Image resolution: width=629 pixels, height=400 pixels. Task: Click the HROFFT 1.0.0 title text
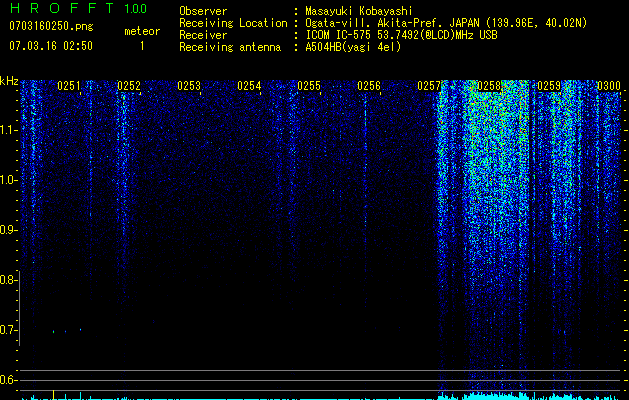(79, 8)
